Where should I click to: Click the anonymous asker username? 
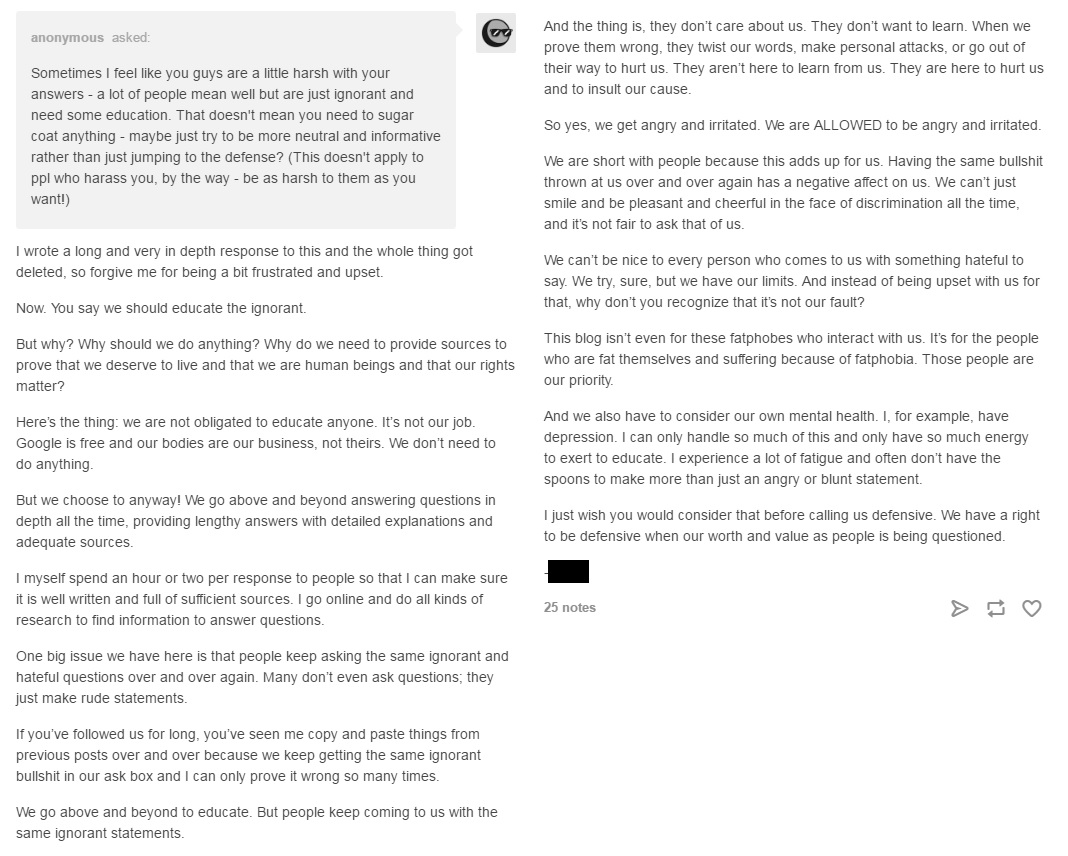click(67, 37)
